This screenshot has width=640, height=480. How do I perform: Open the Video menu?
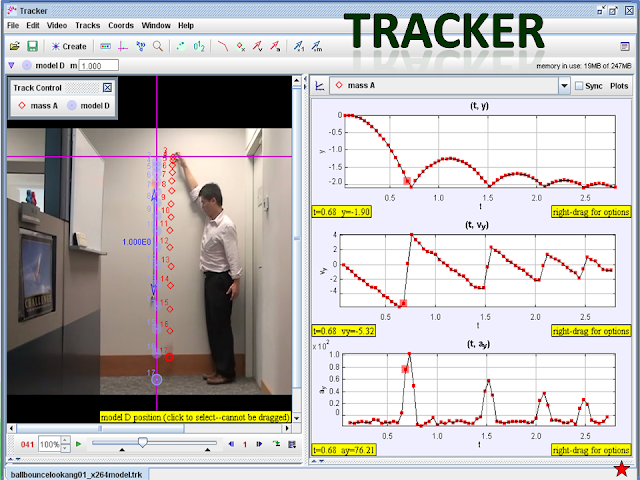tap(57, 26)
